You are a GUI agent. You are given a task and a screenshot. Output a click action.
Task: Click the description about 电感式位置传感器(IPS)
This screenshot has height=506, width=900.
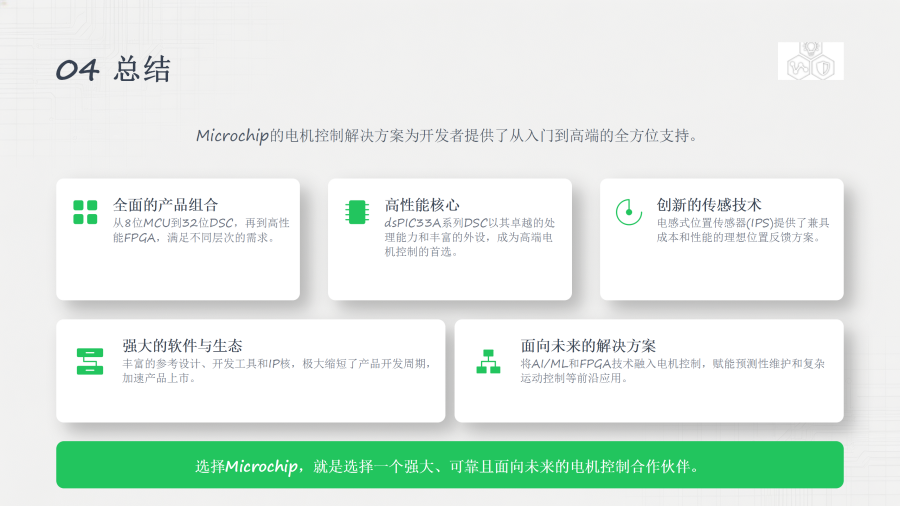tap(743, 230)
